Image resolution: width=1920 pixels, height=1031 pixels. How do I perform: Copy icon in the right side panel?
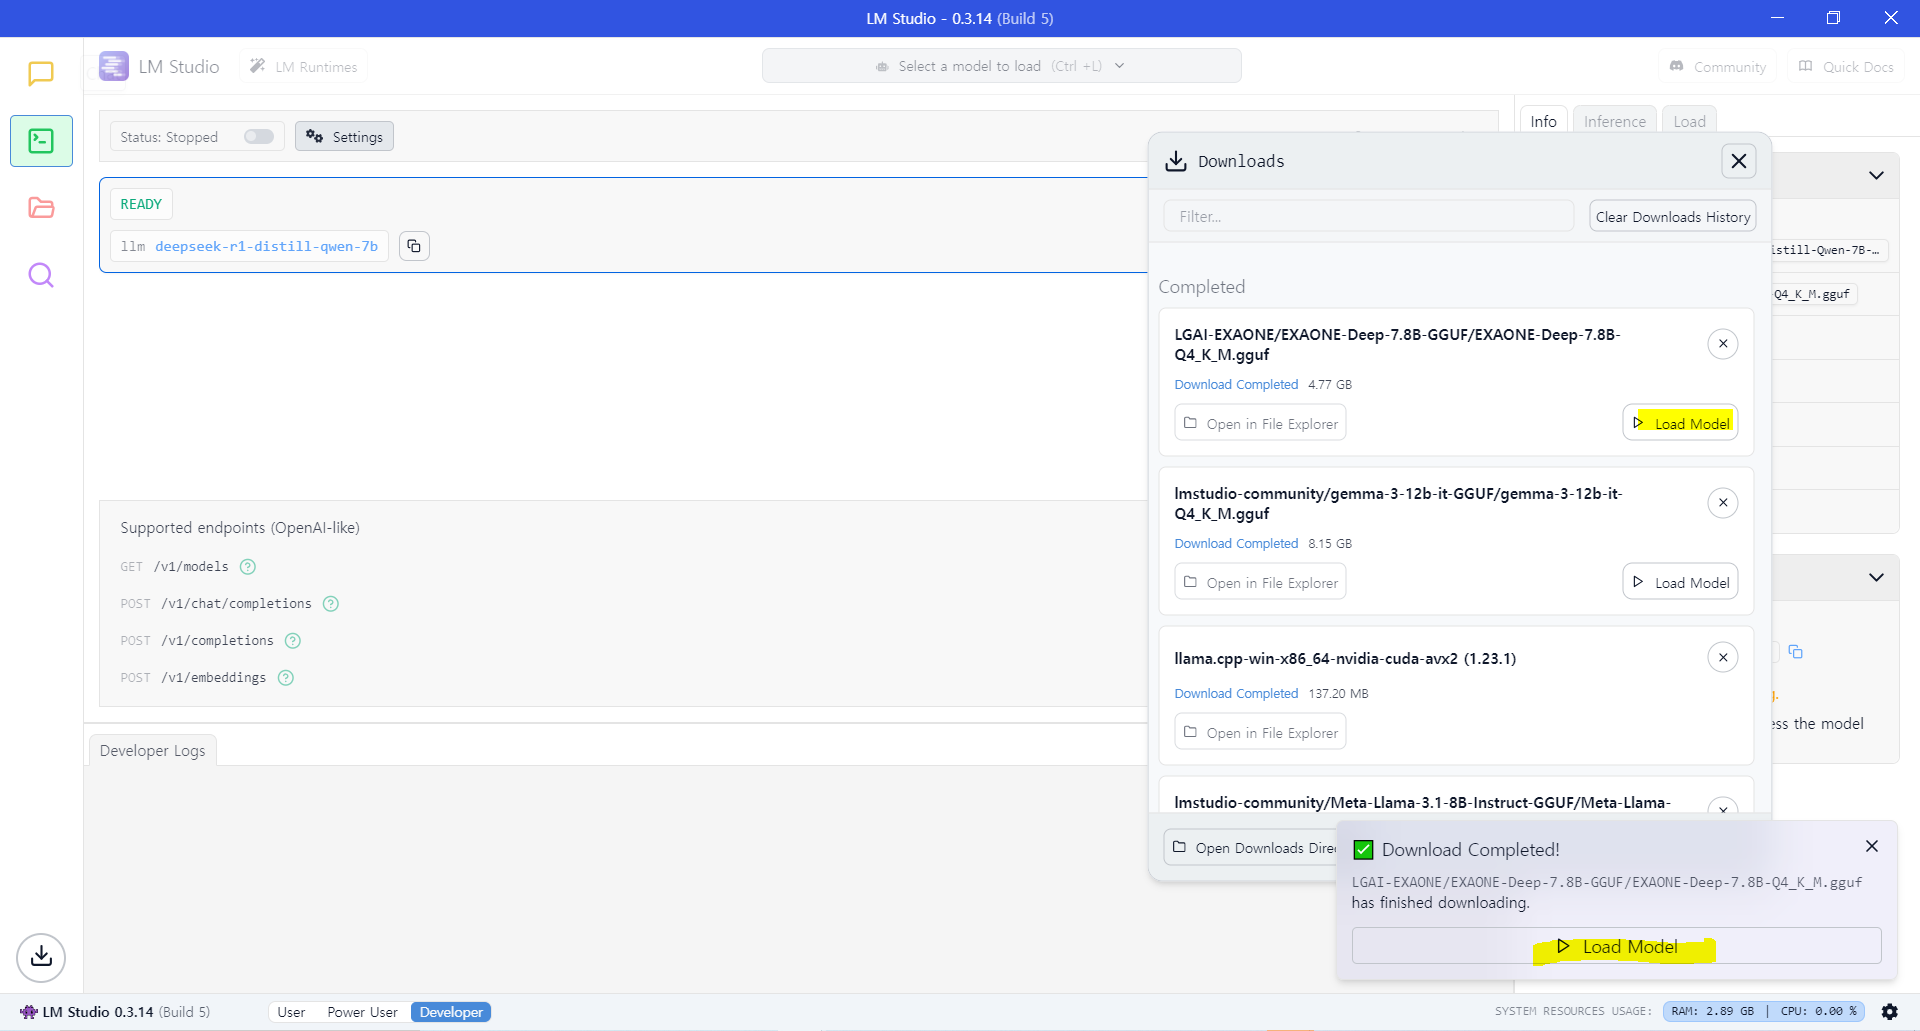click(1796, 652)
